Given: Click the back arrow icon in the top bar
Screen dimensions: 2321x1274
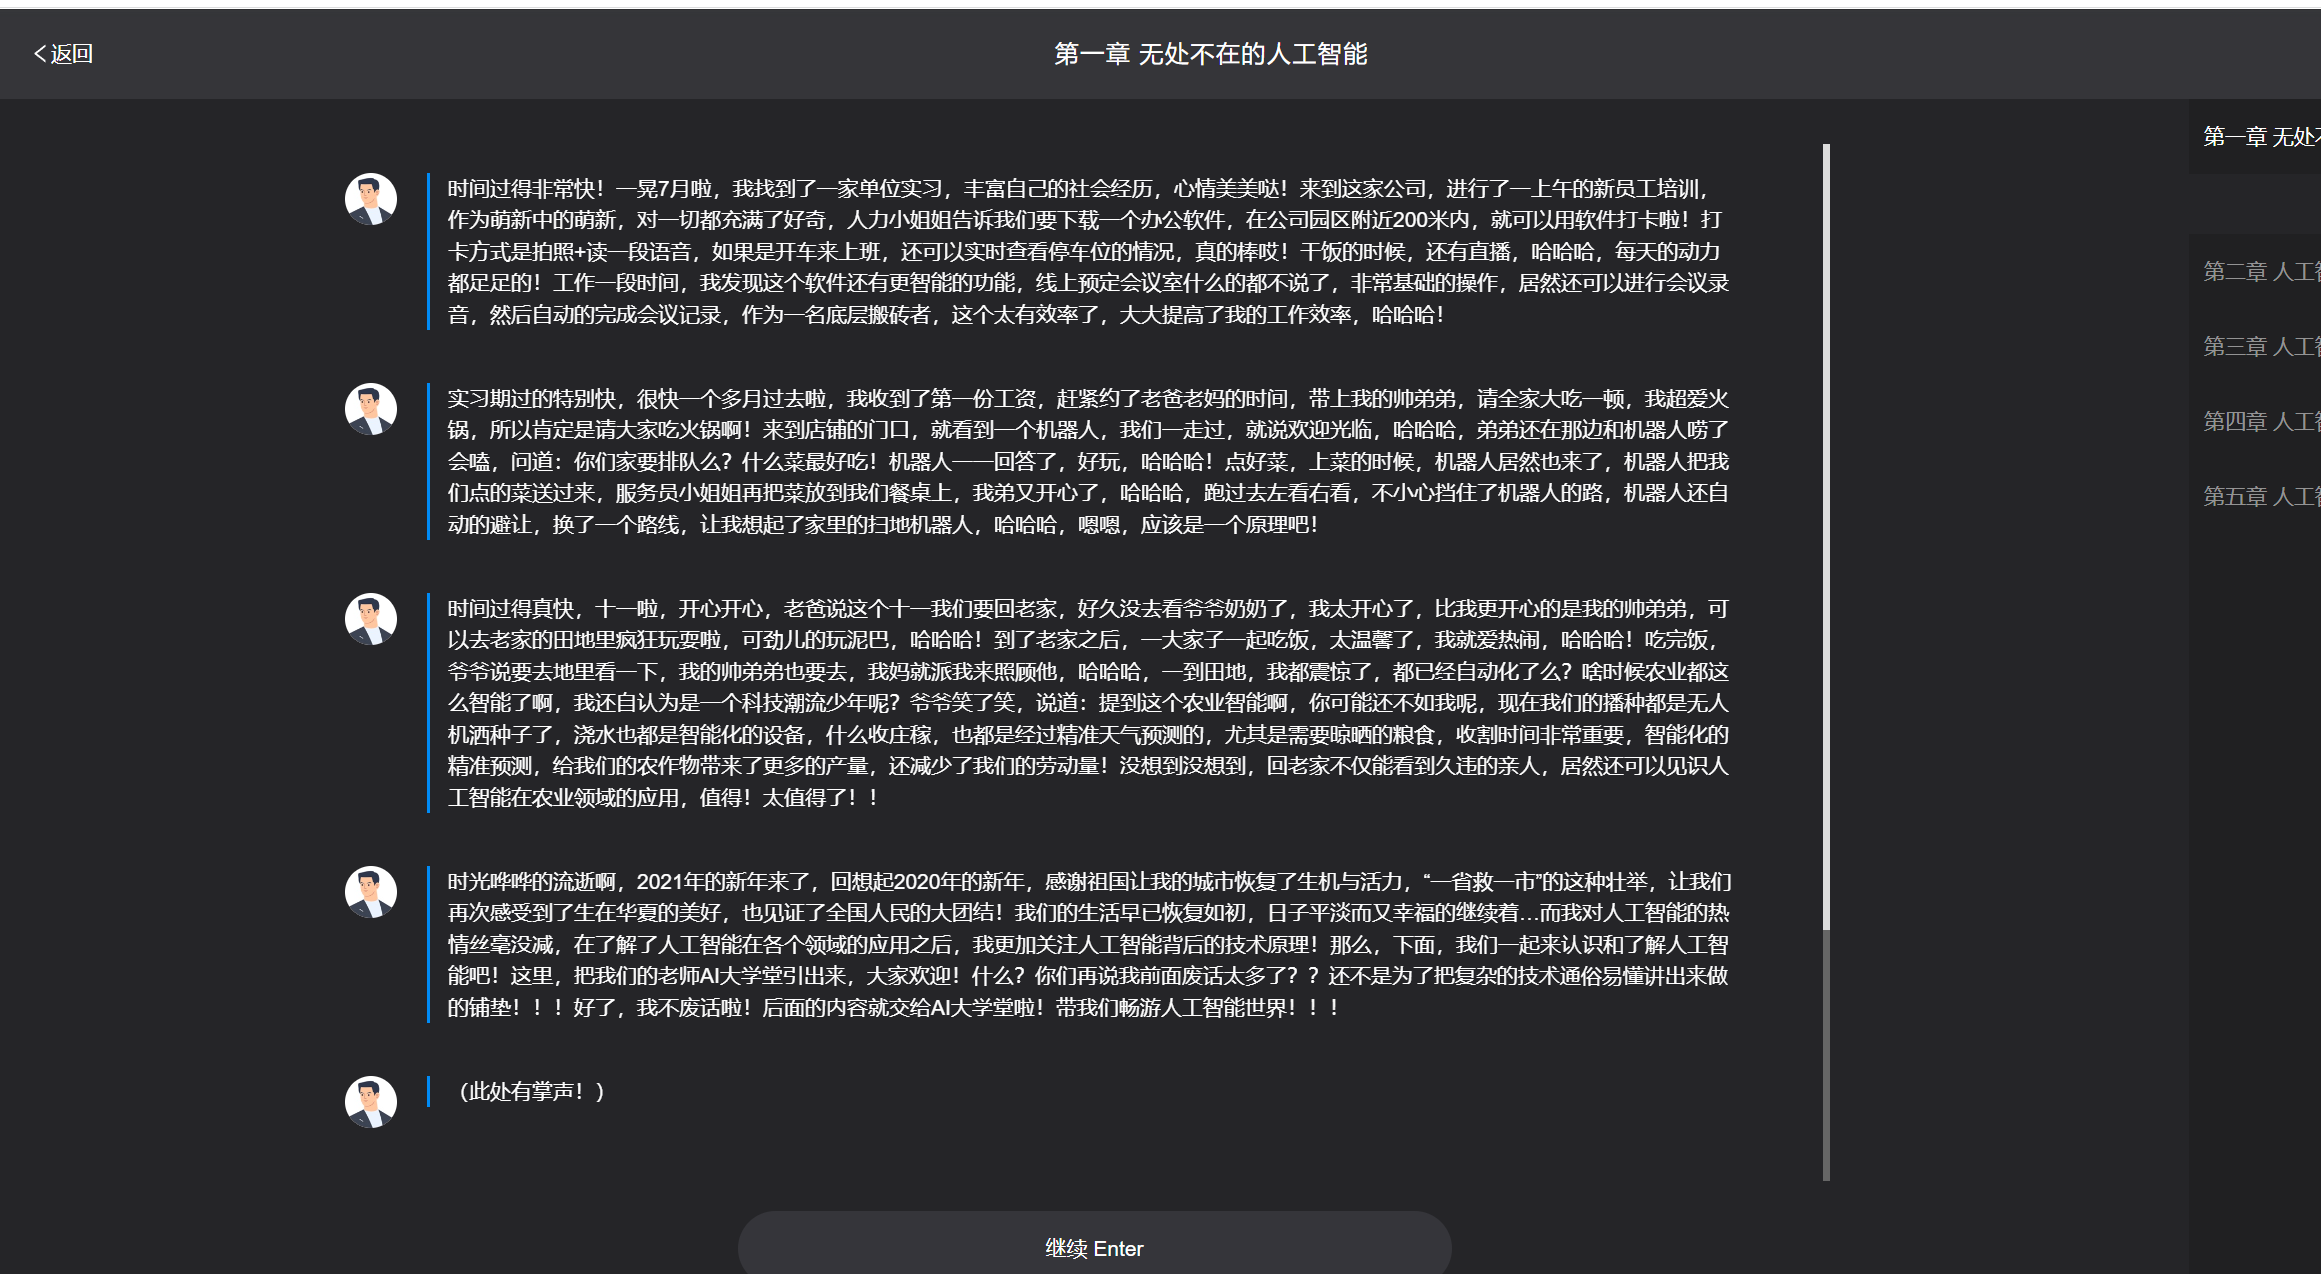Looking at the screenshot, I should click(38, 52).
